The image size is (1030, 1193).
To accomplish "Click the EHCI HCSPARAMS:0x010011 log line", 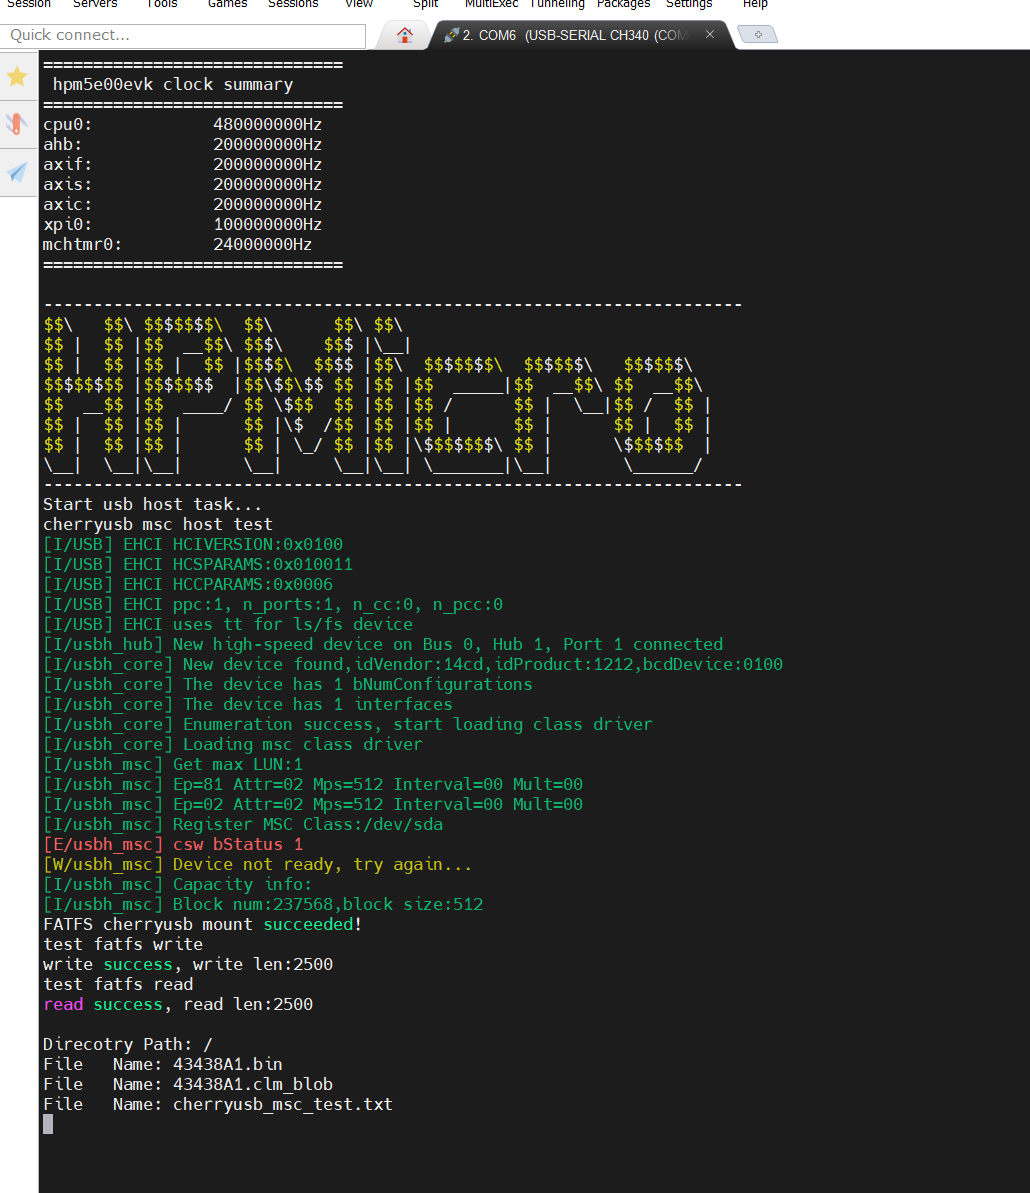I will tap(198, 565).
